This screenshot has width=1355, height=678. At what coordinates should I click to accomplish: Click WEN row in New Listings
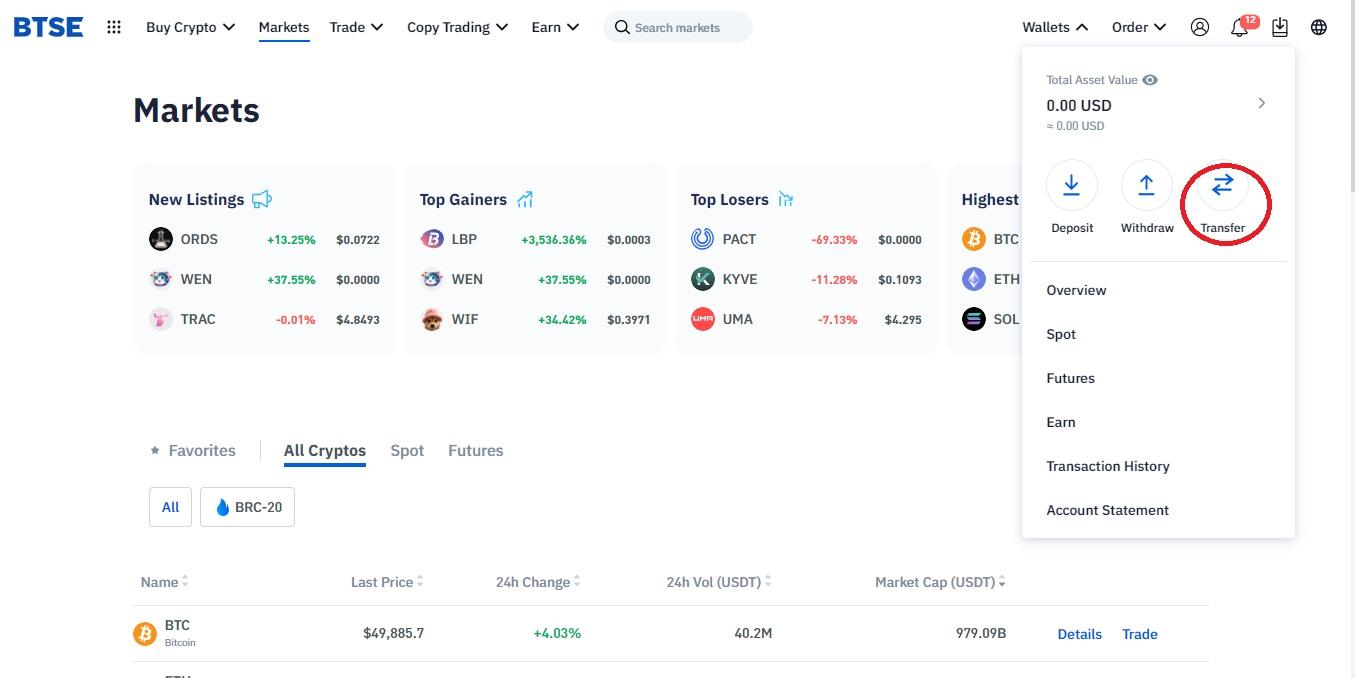pos(264,279)
